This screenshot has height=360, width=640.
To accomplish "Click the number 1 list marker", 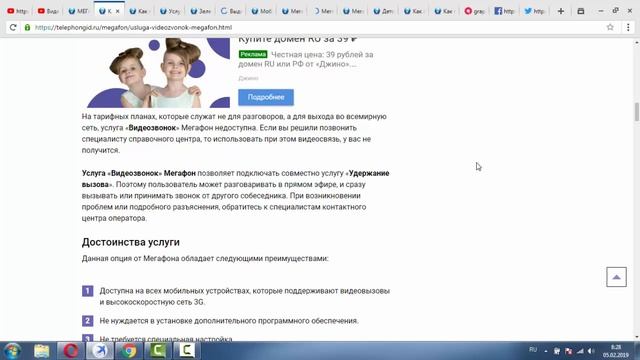I will pos(87,291).
